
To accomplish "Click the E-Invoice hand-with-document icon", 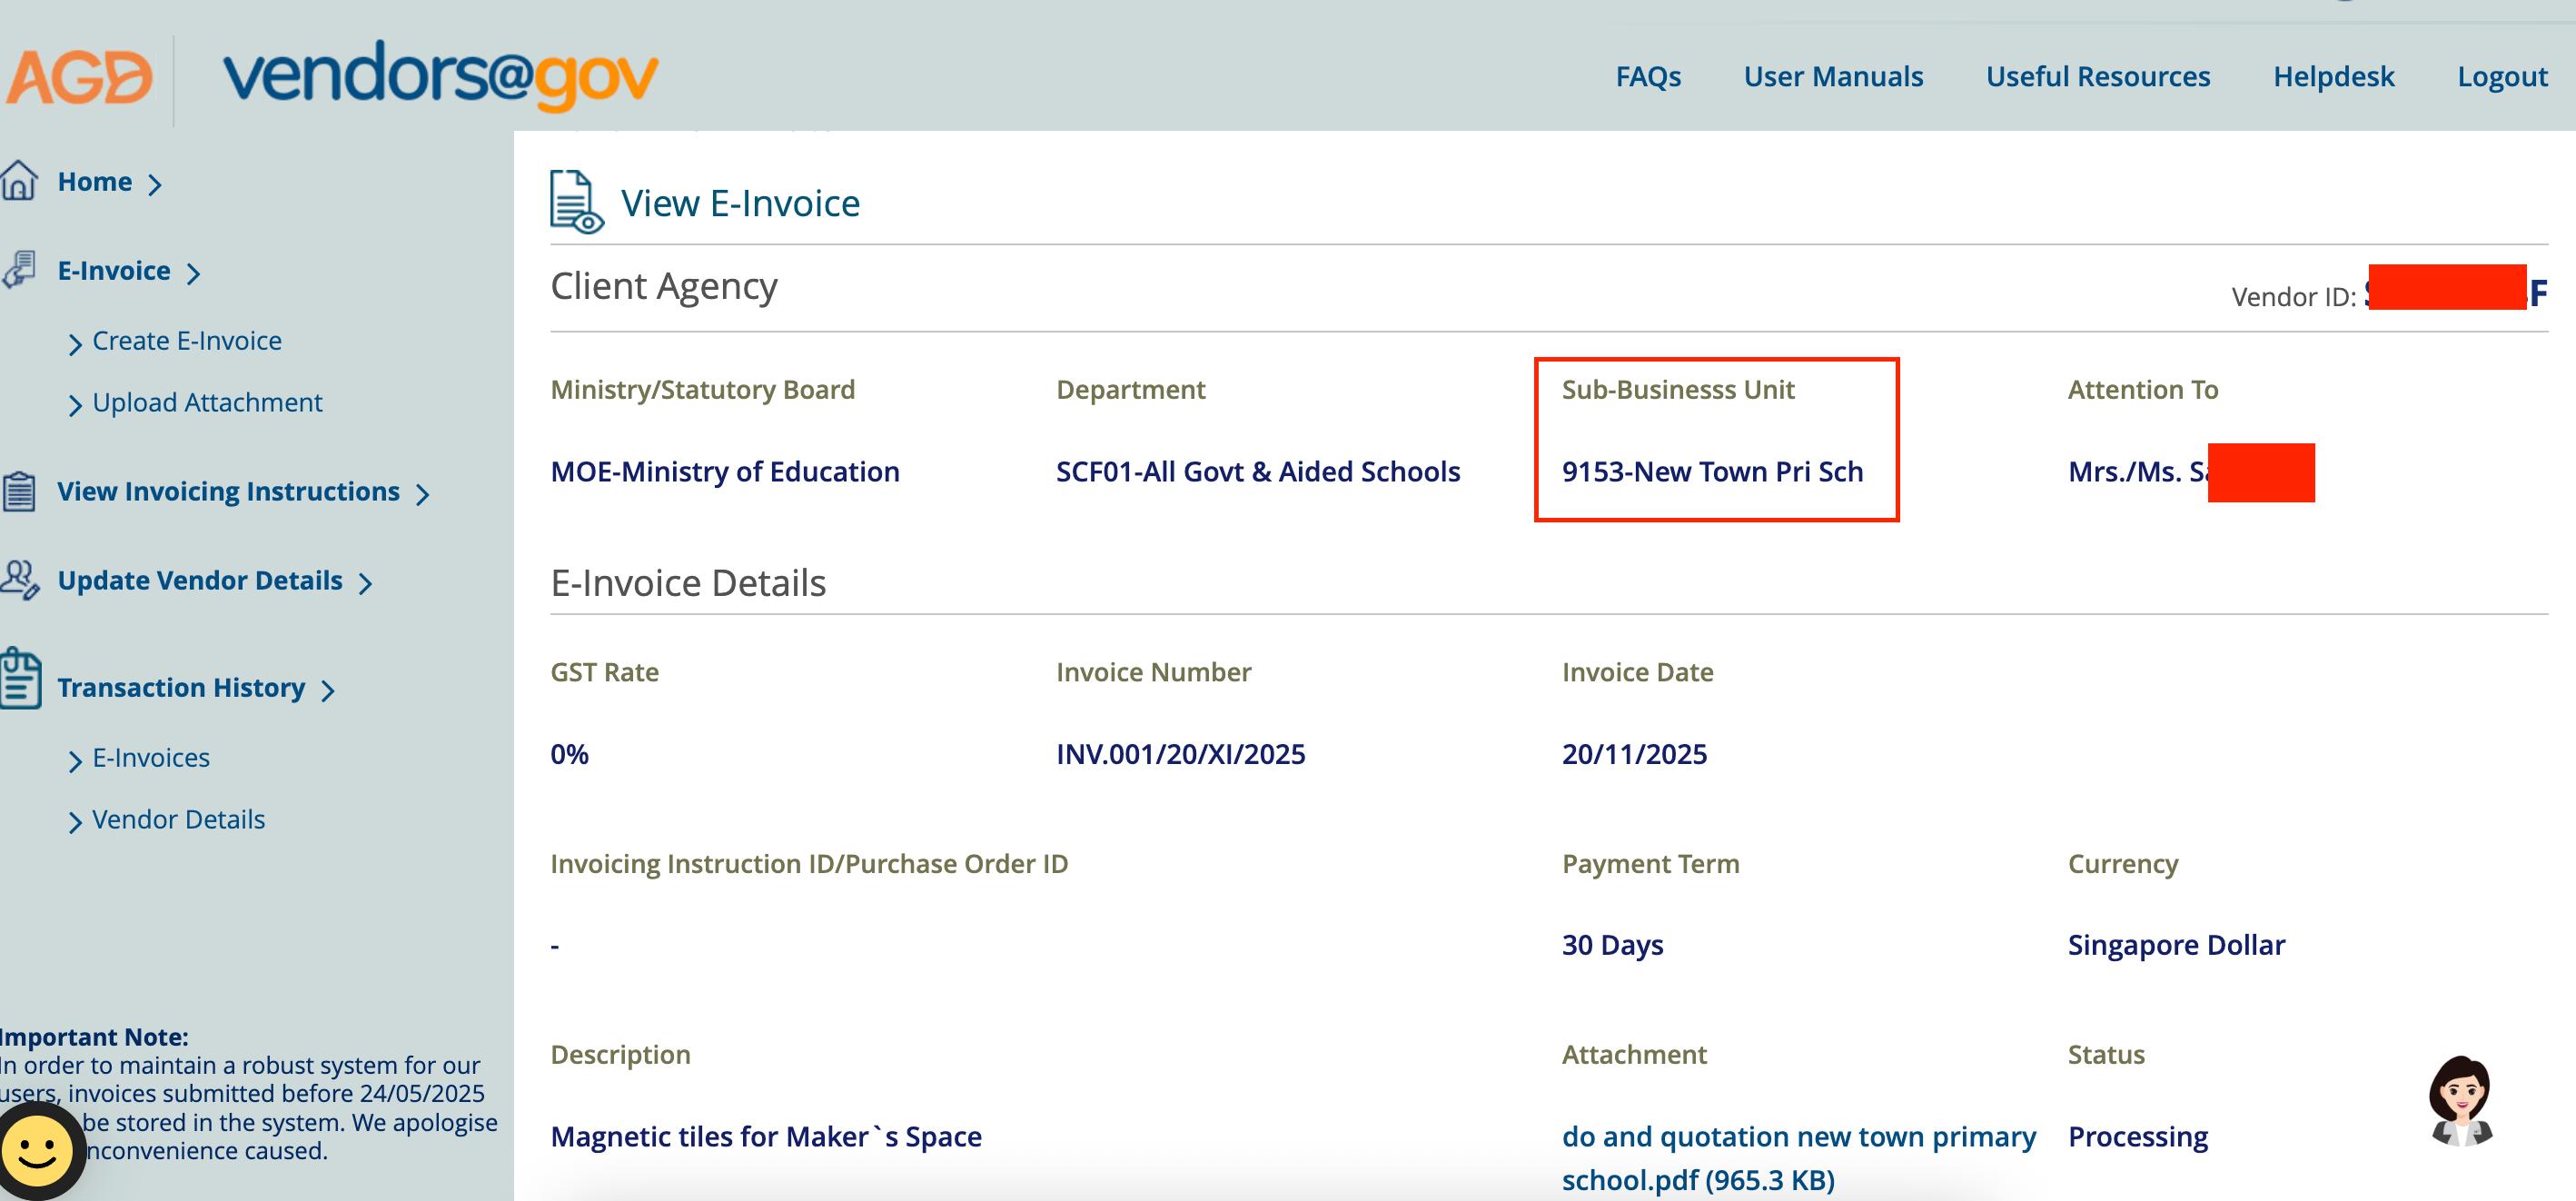I will click(x=19, y=270).
